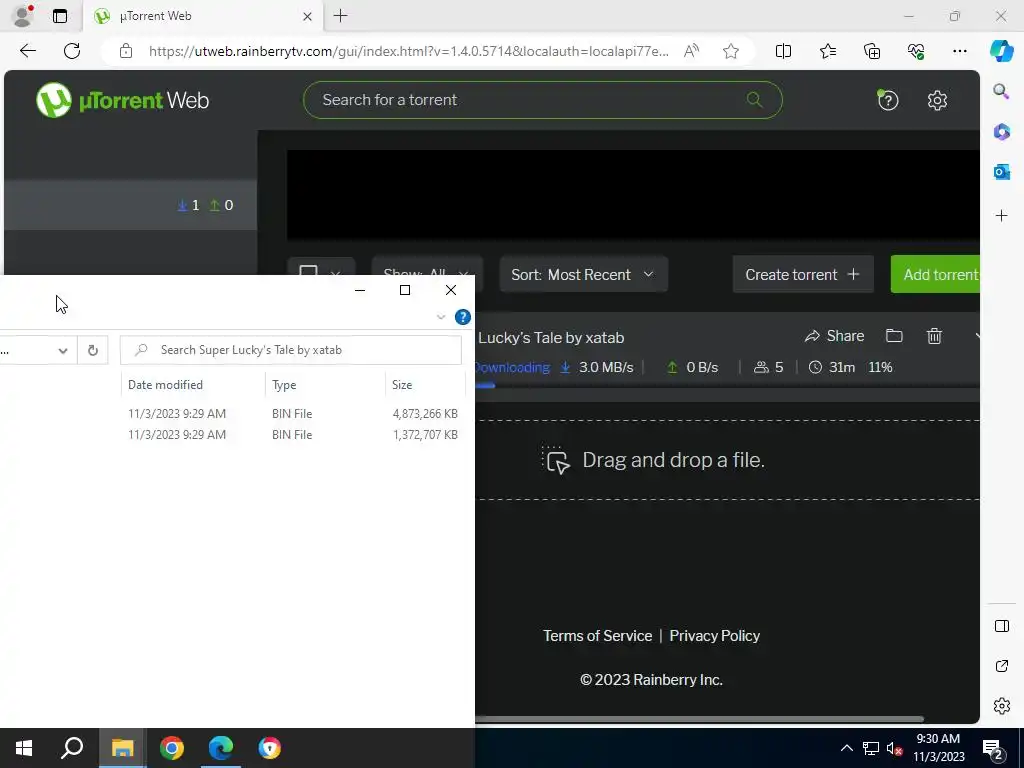Image resolution: width=1024 pixels, height=768 pixels.
Task: Toggle Edge split screen icon
Action: 783,51
